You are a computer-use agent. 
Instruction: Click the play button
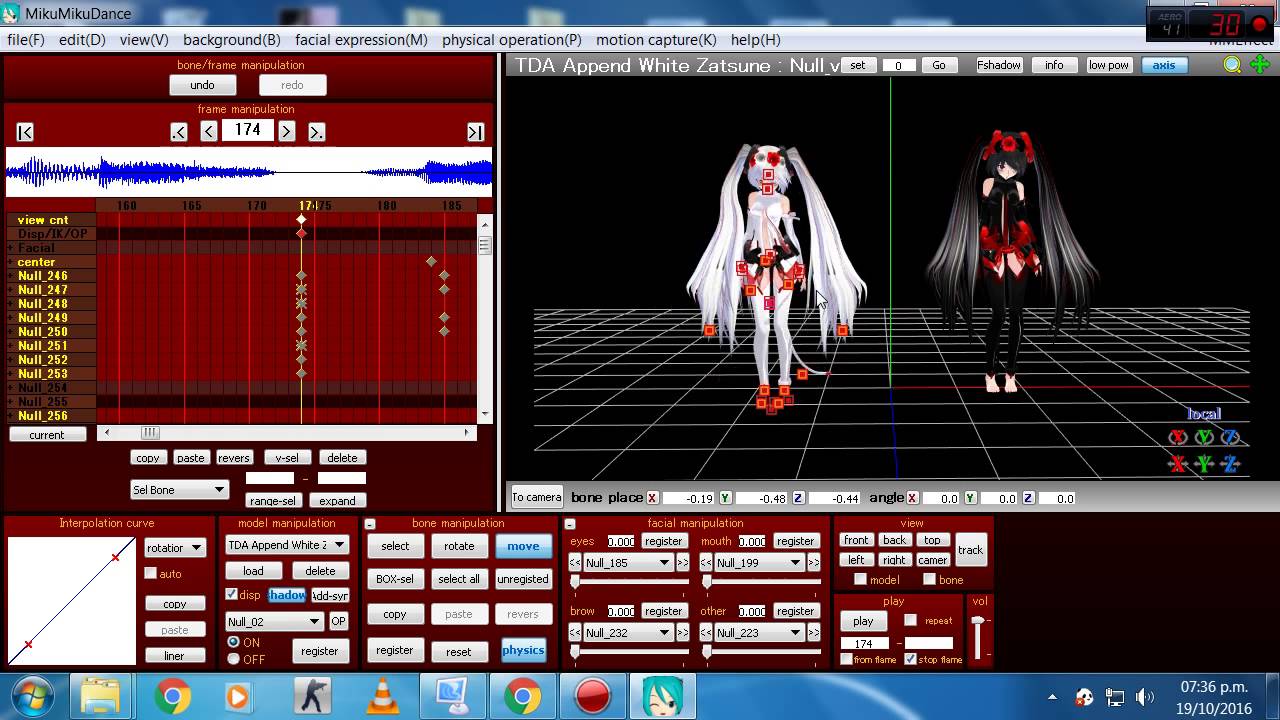tap(863, 621)
